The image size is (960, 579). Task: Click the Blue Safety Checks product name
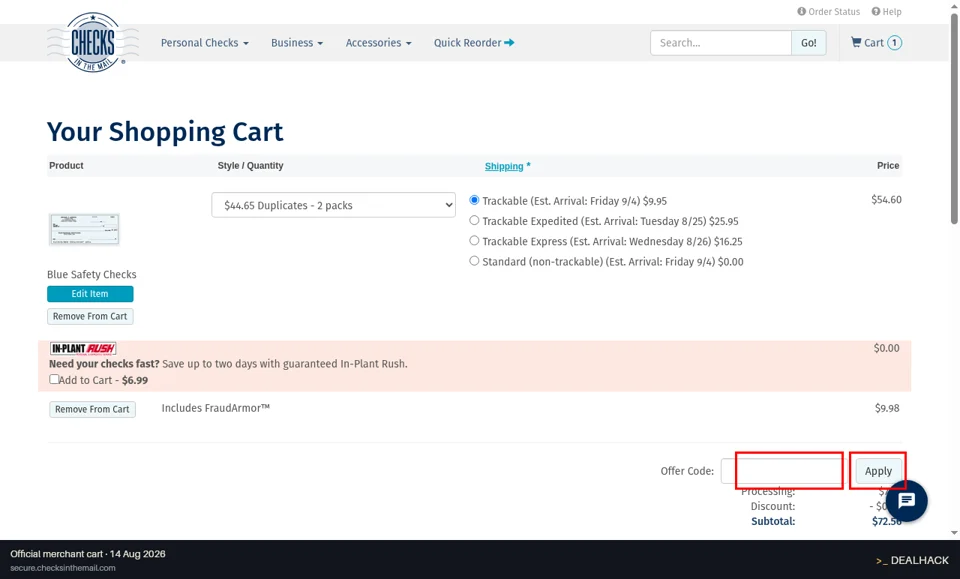tap(92, 275)
